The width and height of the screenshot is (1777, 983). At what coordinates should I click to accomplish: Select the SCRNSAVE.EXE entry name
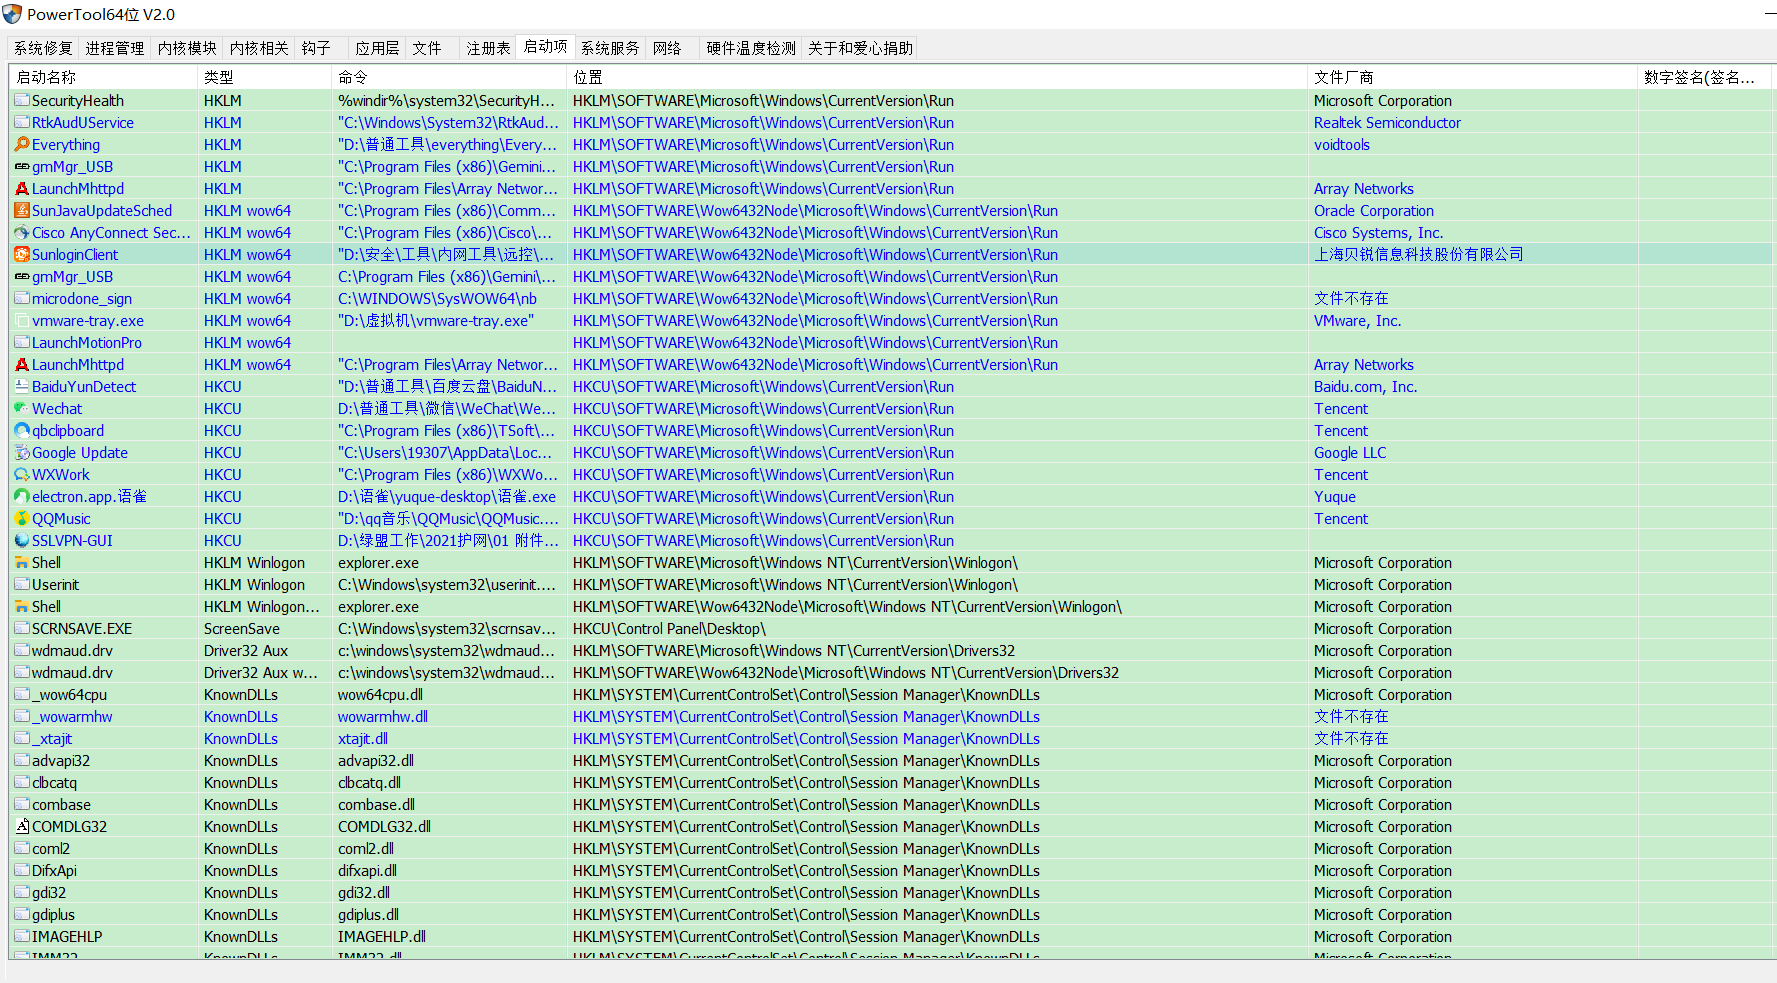(82, 628)
